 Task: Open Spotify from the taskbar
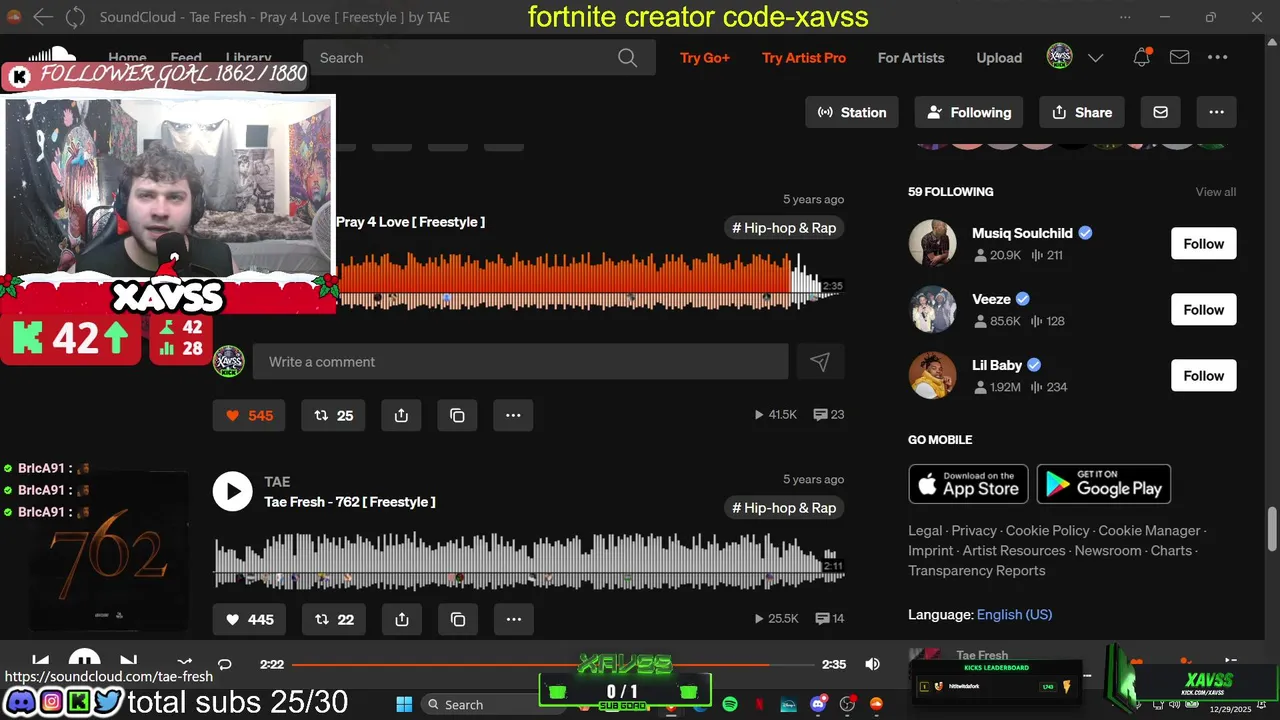730,705
